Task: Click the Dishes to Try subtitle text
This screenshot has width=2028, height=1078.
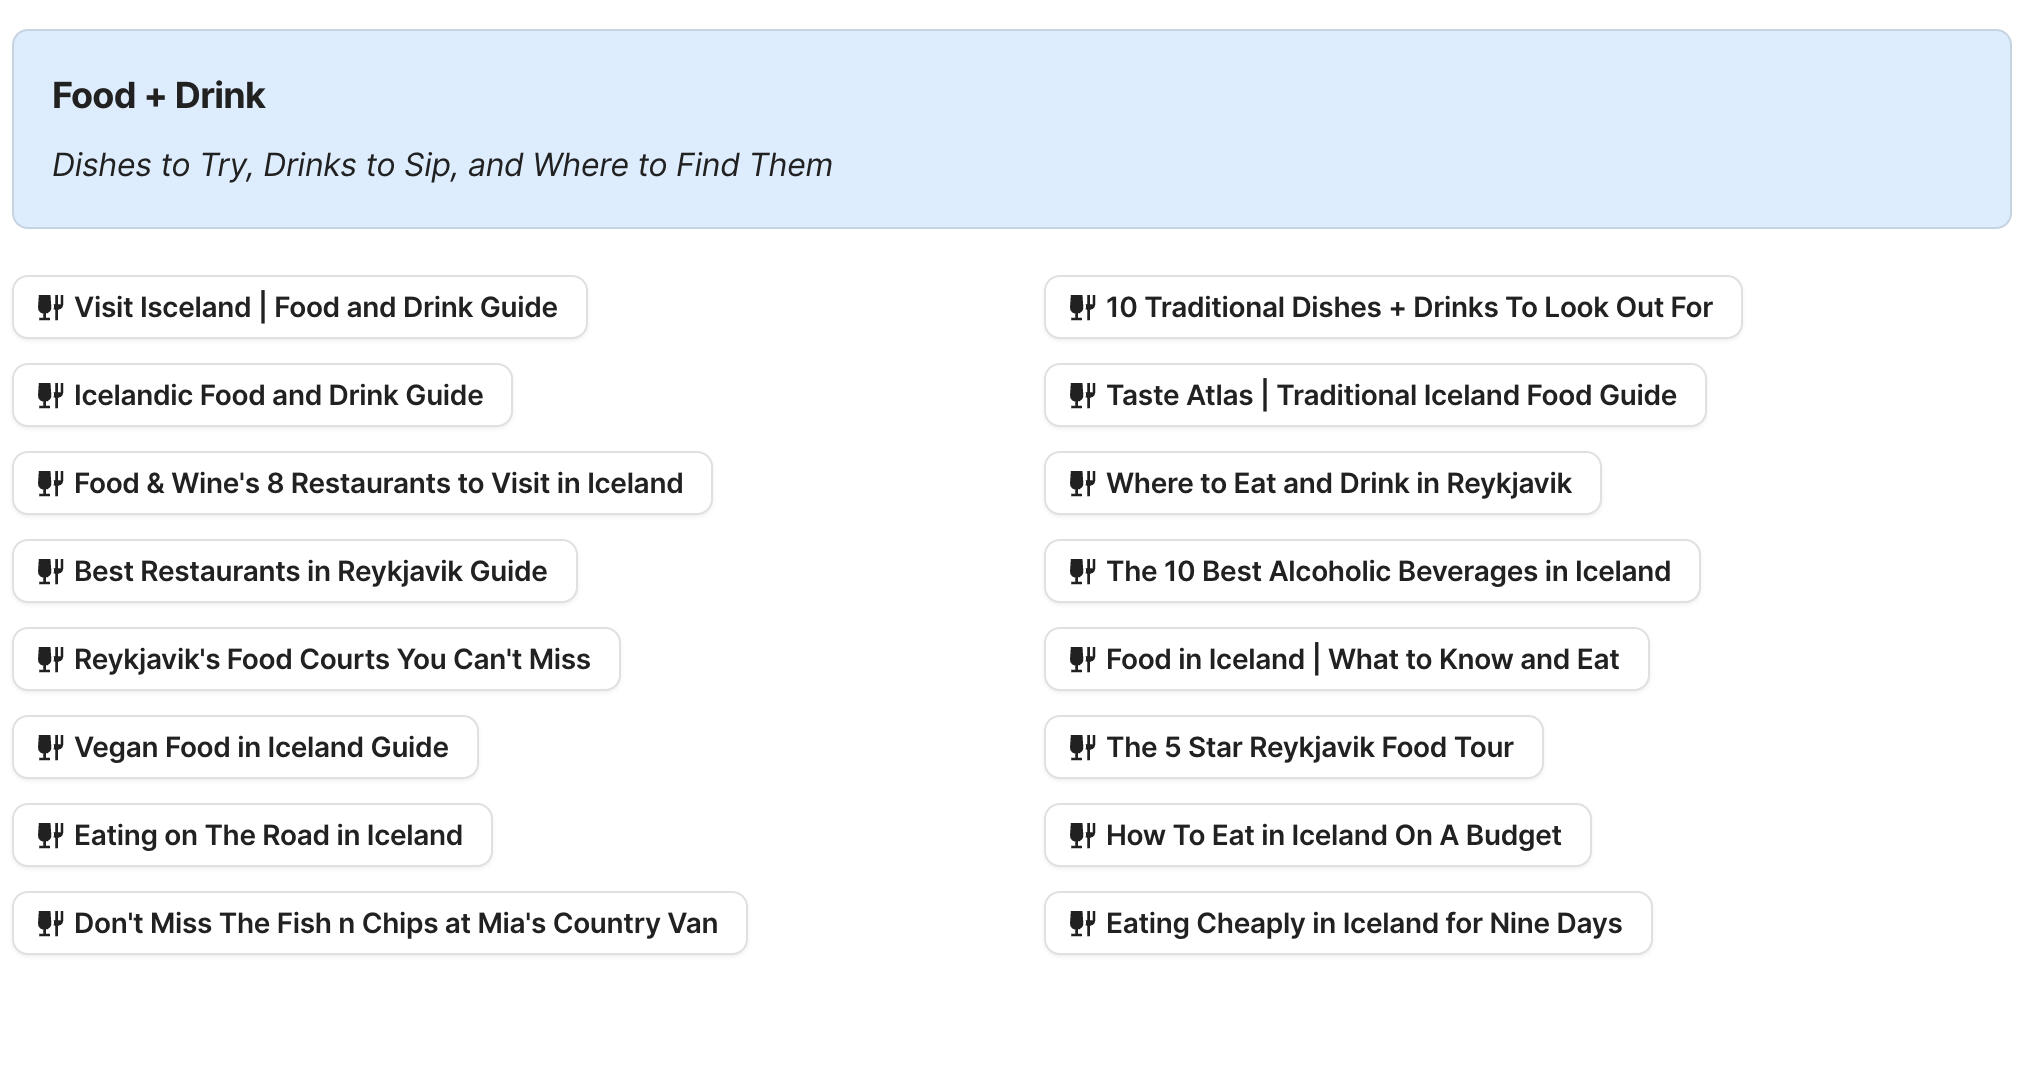Action: click(x=442, y=165)
